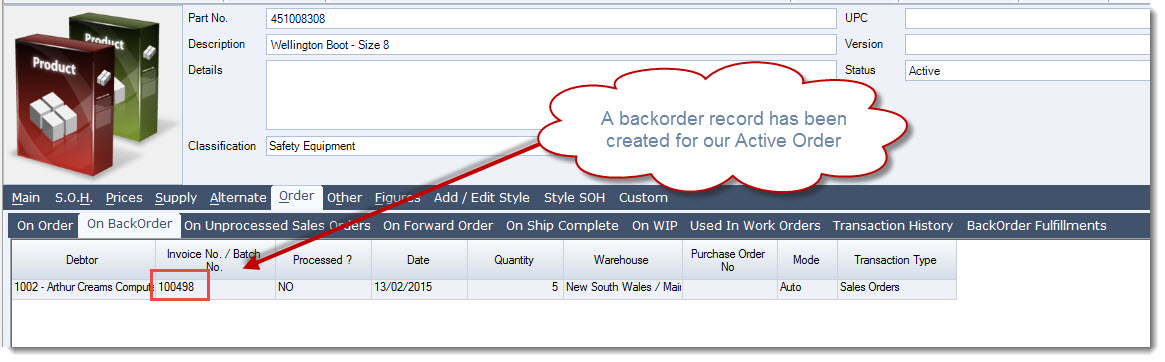
Task: Open the Alternate tab
Action: point(238,198)
